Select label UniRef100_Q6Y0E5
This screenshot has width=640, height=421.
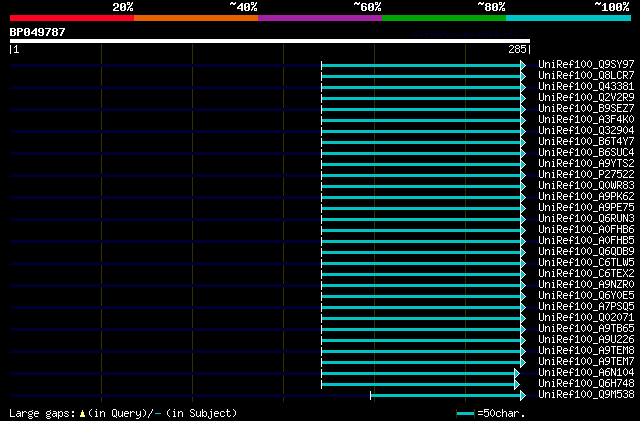coord(586,296)
